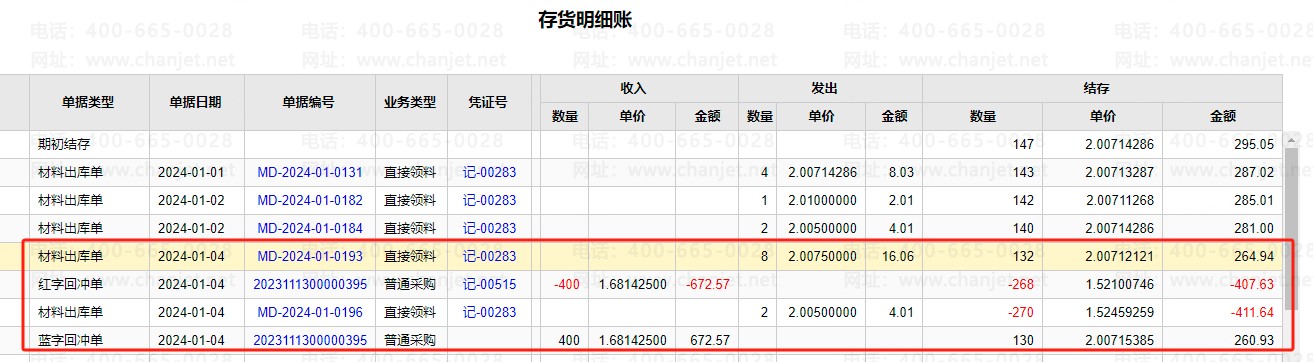This screenshot has height=362, width=1313.
Task: Click the unit price 2.00713287
Action: click(x=1119, y=172)
